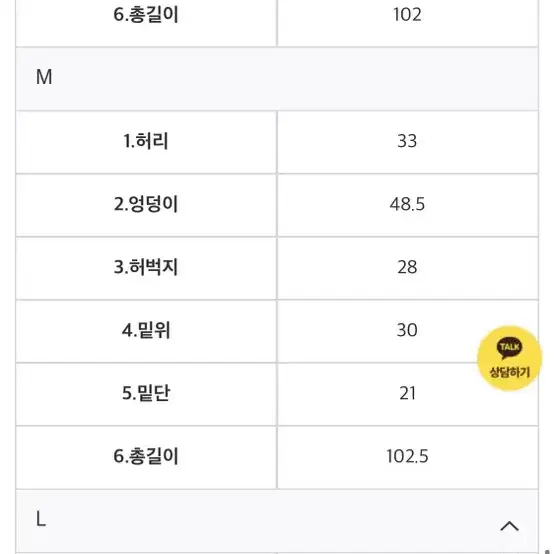The width and height of the screenshot is (554, 554).
Task: Click the top 6.총길이 row label
Action: (x=146, y=15)
